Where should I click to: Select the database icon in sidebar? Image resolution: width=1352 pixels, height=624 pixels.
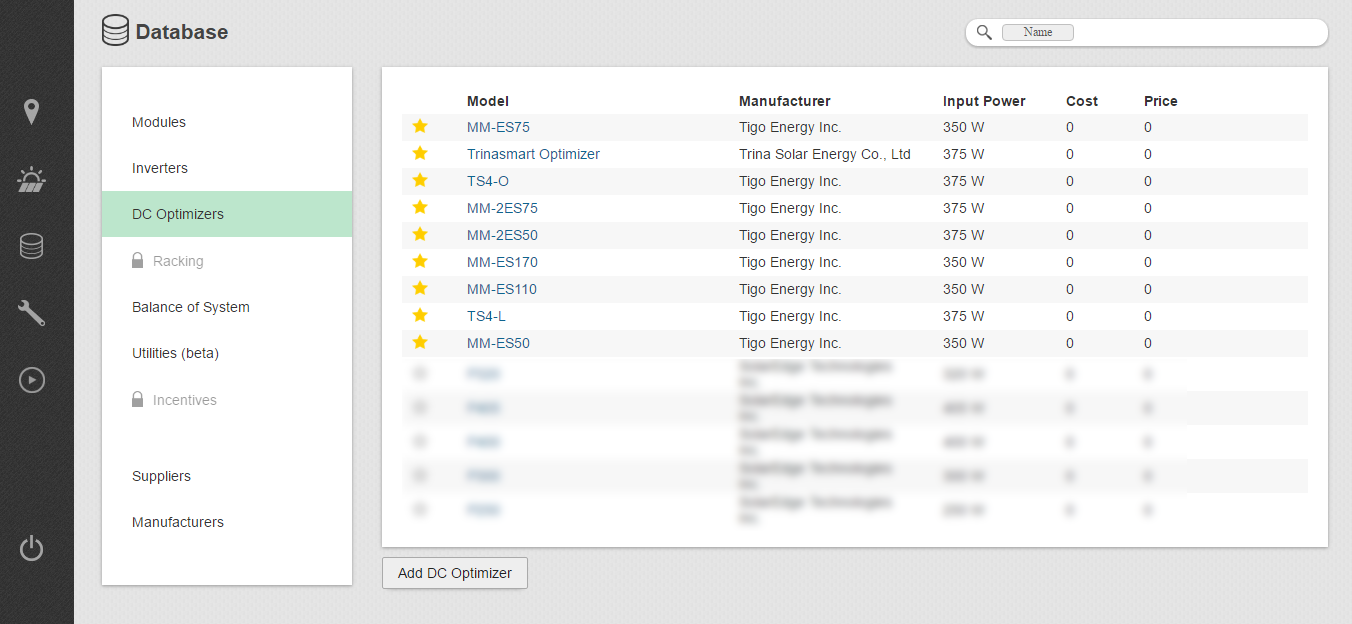pos(32,246)
